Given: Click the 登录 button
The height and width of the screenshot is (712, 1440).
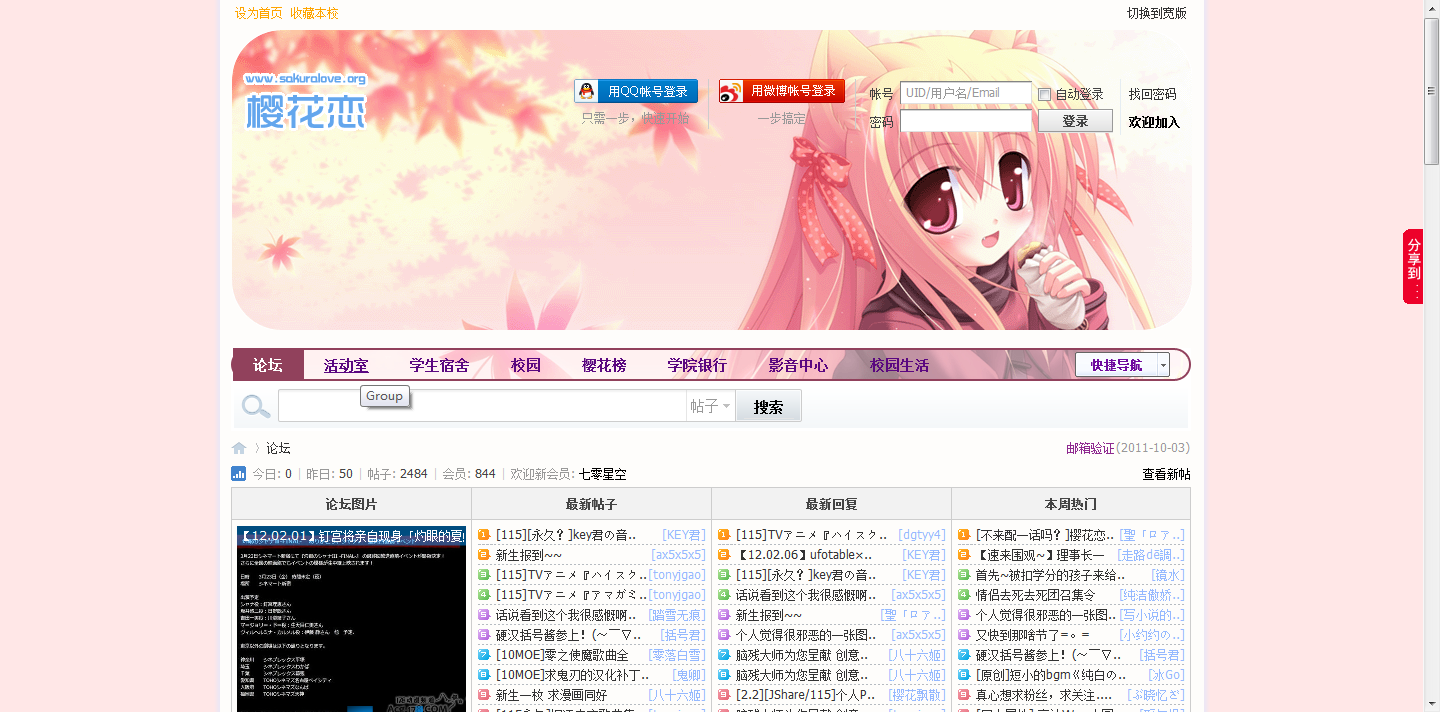Looking at the screenshot, I should coord(1075,121).
